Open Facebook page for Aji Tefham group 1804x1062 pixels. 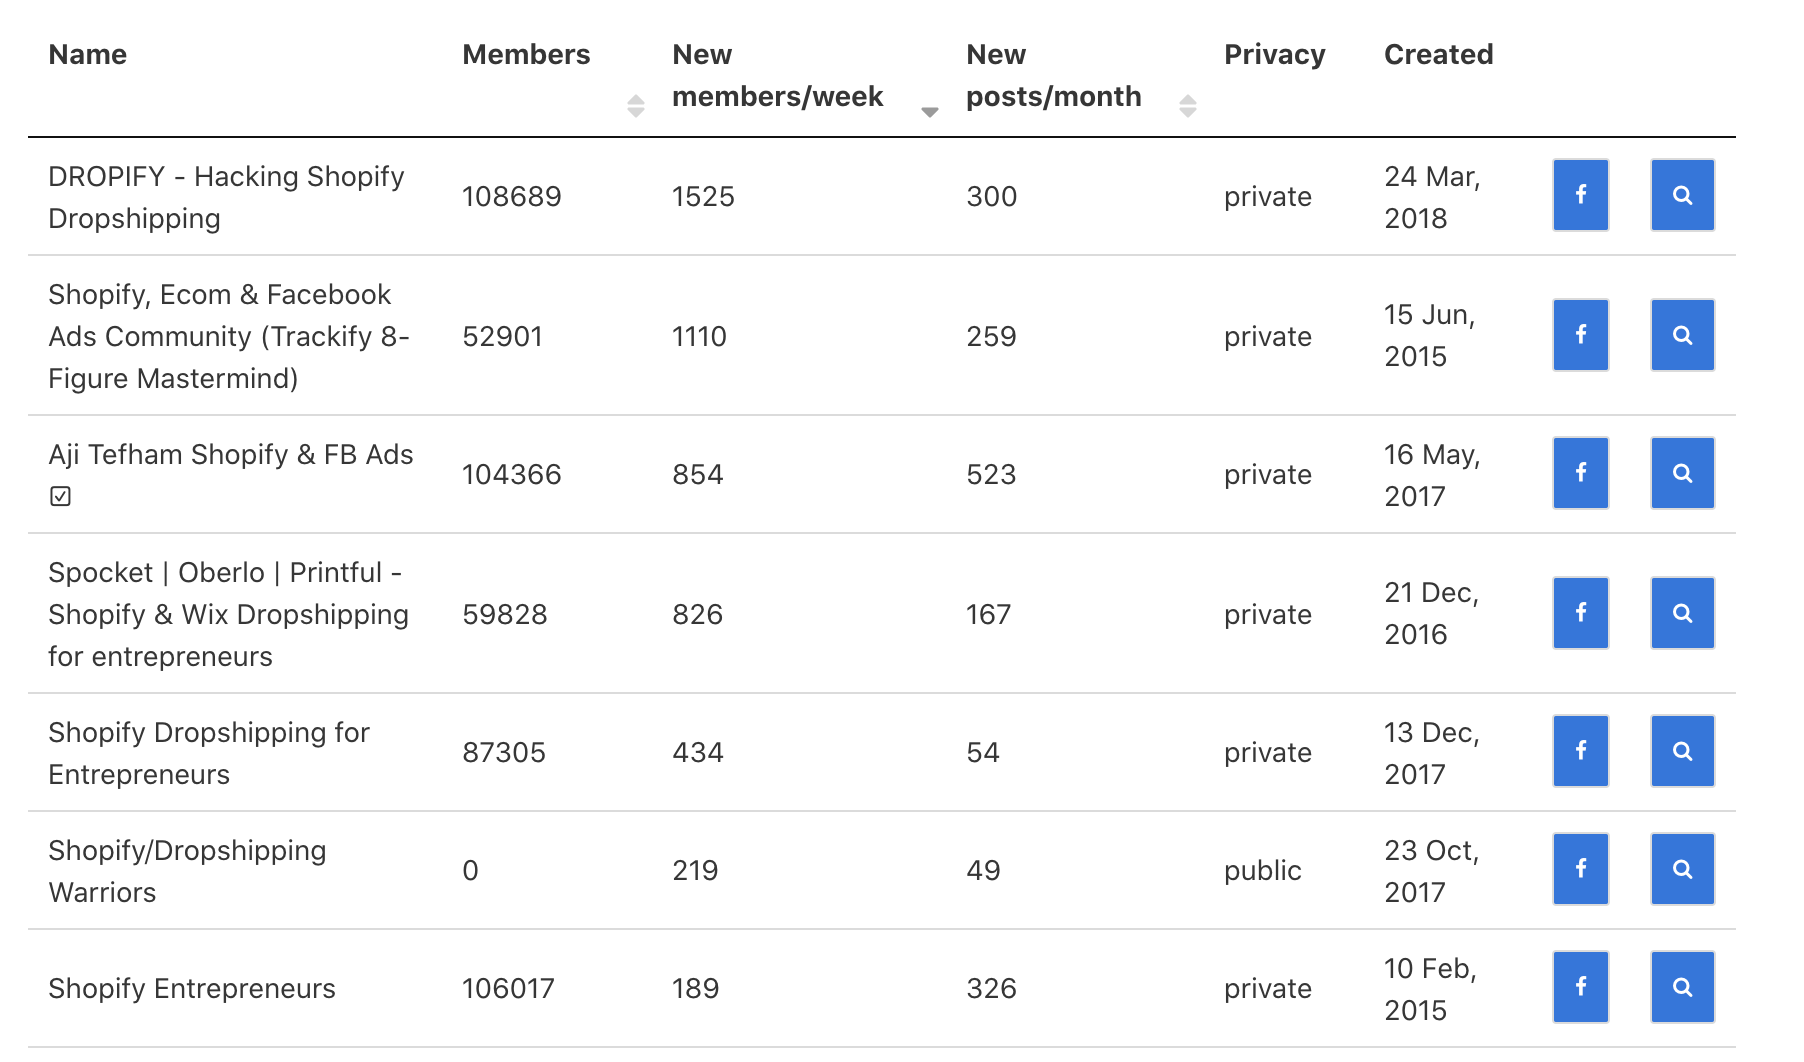pos(1580,473)
